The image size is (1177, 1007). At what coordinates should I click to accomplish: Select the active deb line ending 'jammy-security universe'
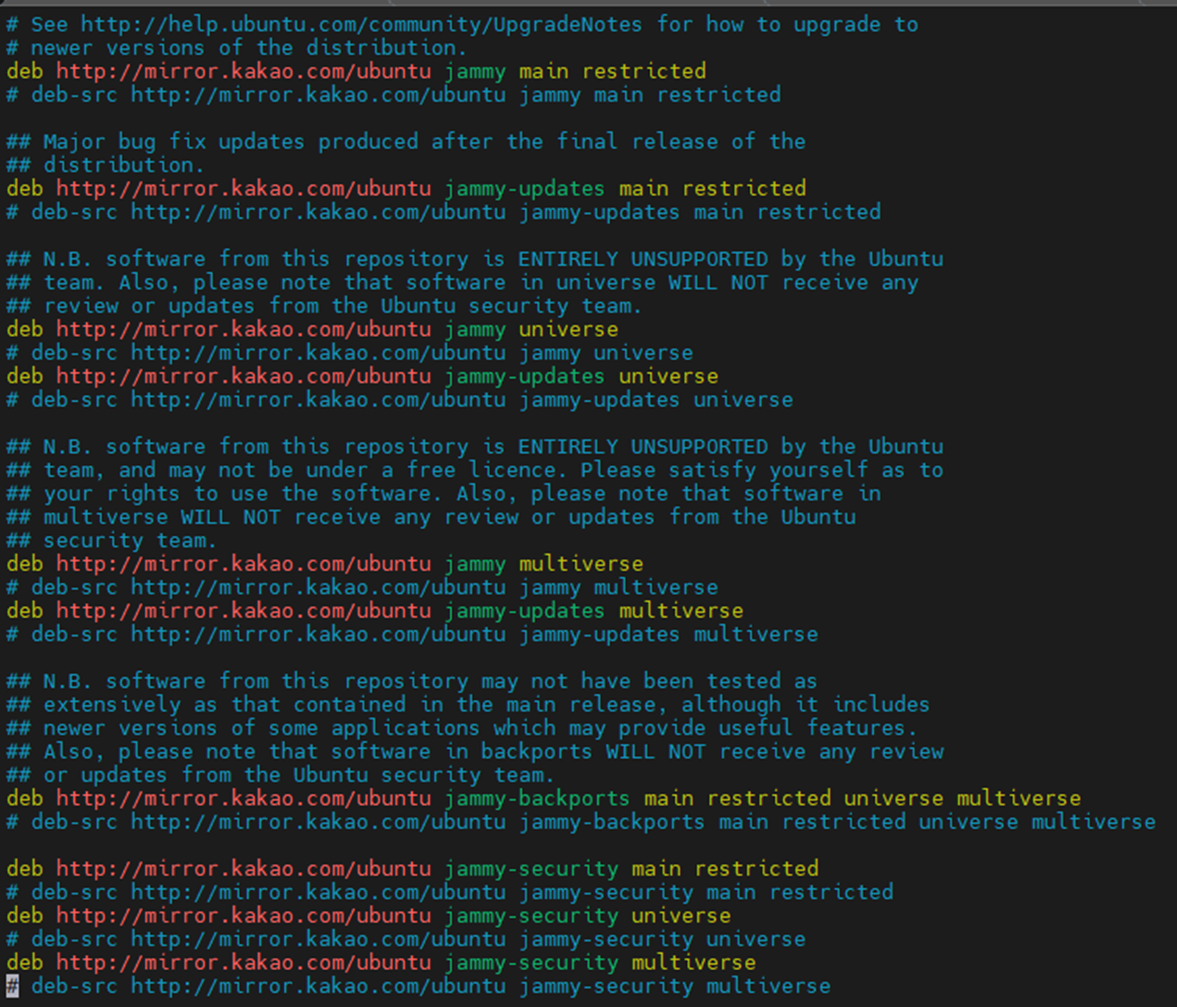coord(369,915)
